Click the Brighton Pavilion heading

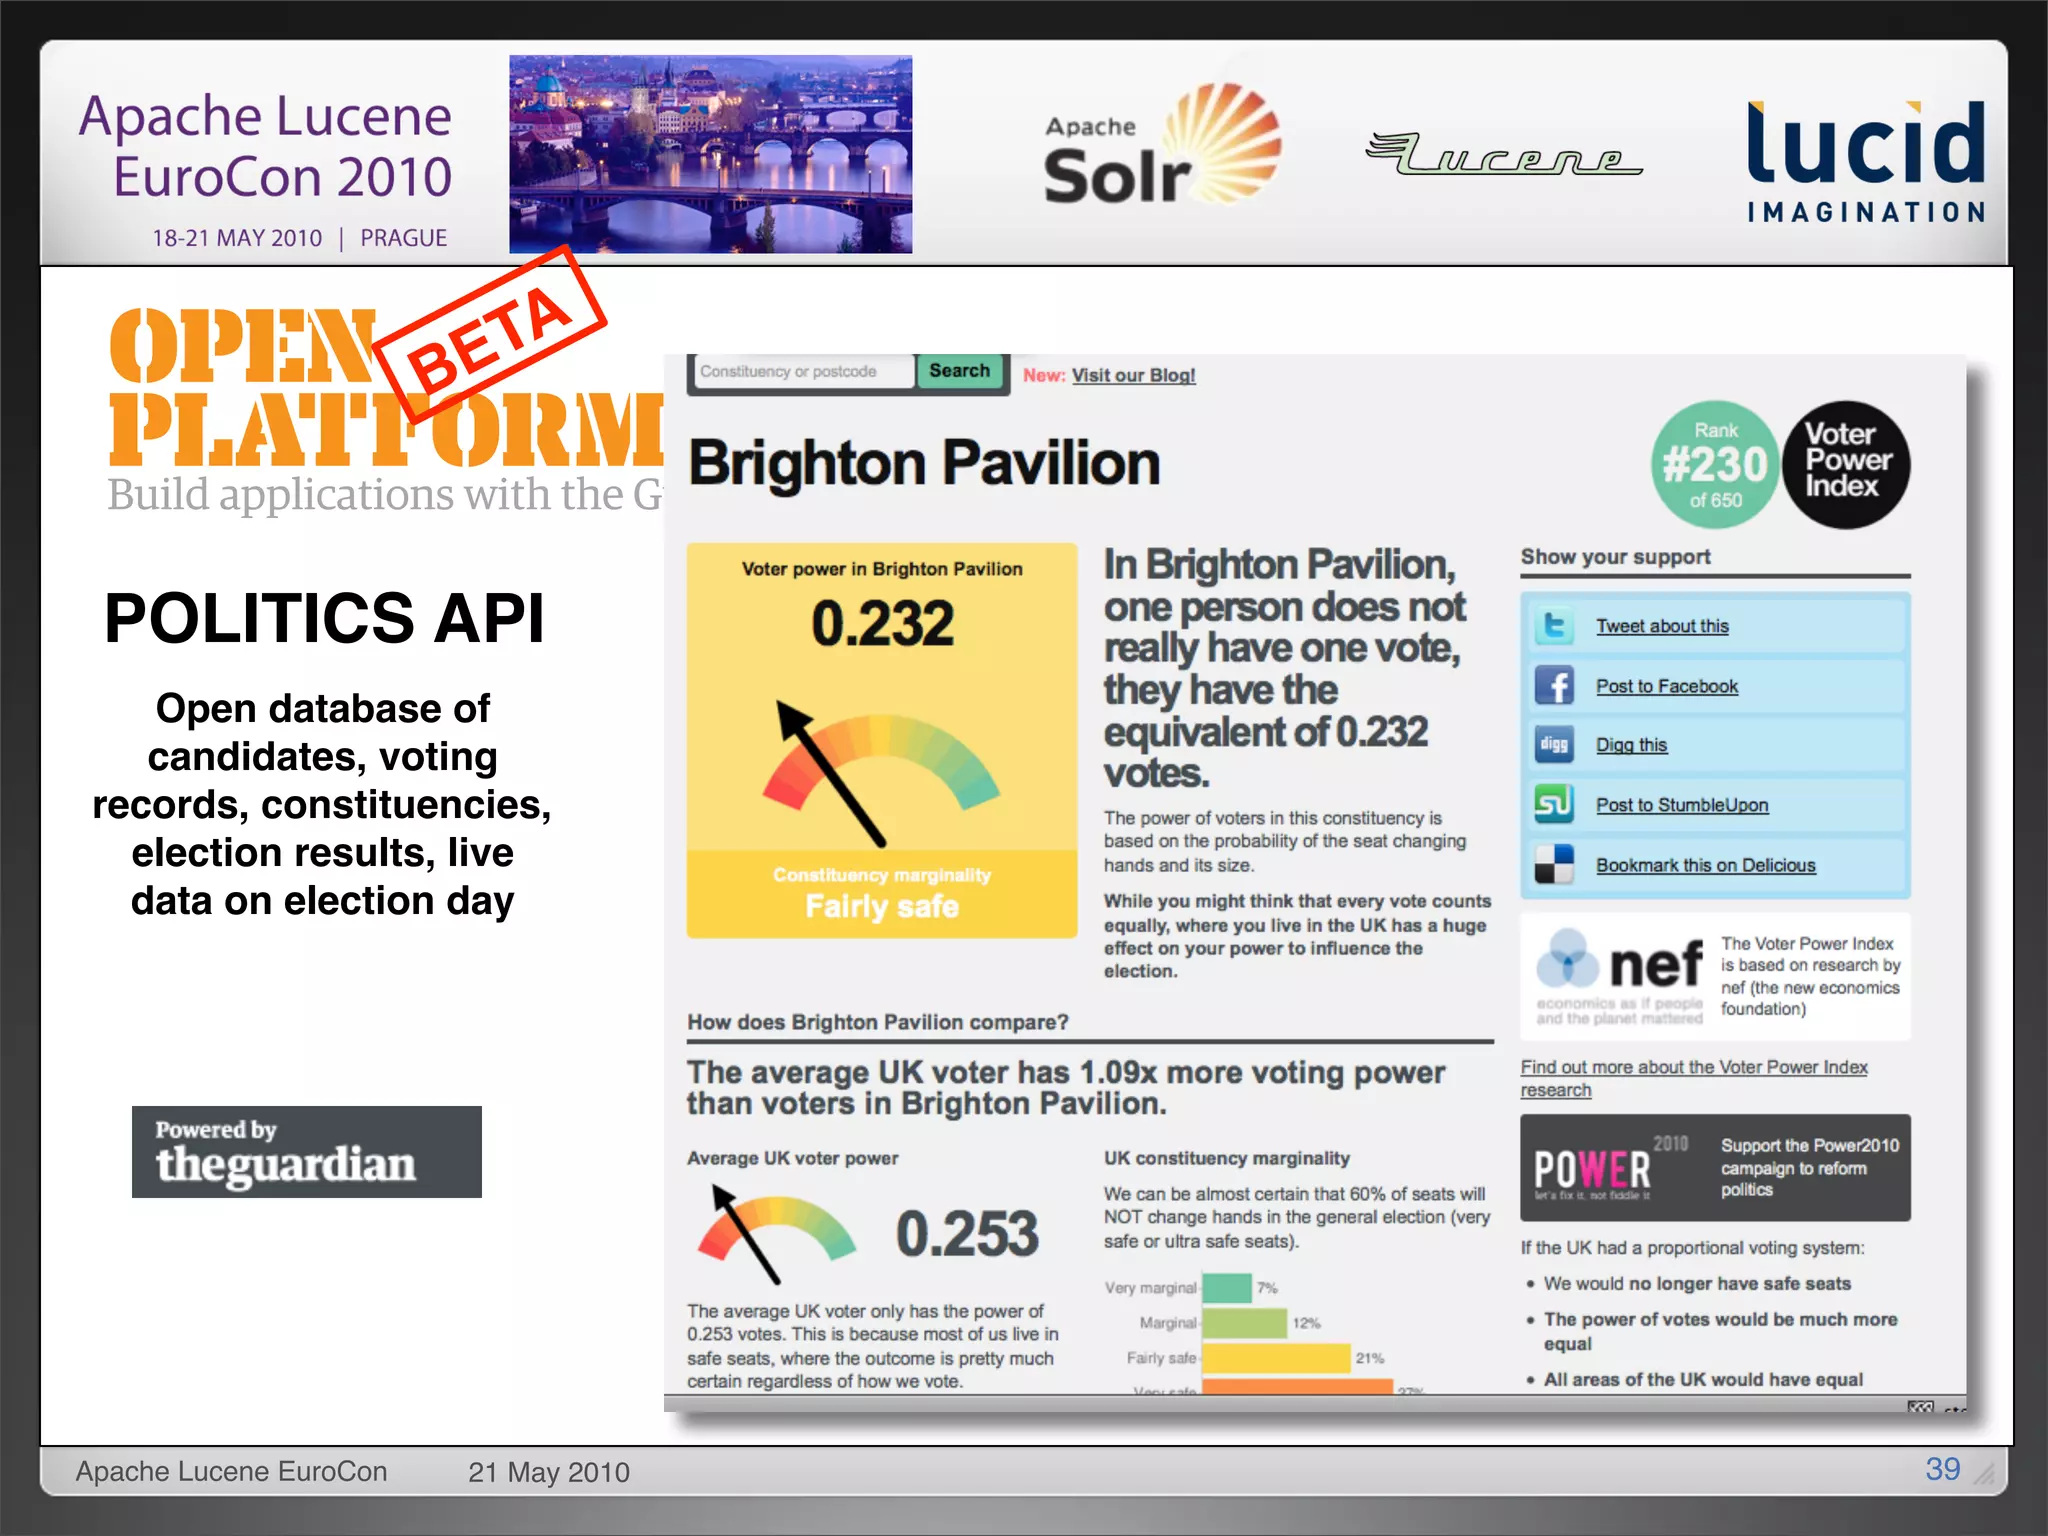click(x=924, y=464)
